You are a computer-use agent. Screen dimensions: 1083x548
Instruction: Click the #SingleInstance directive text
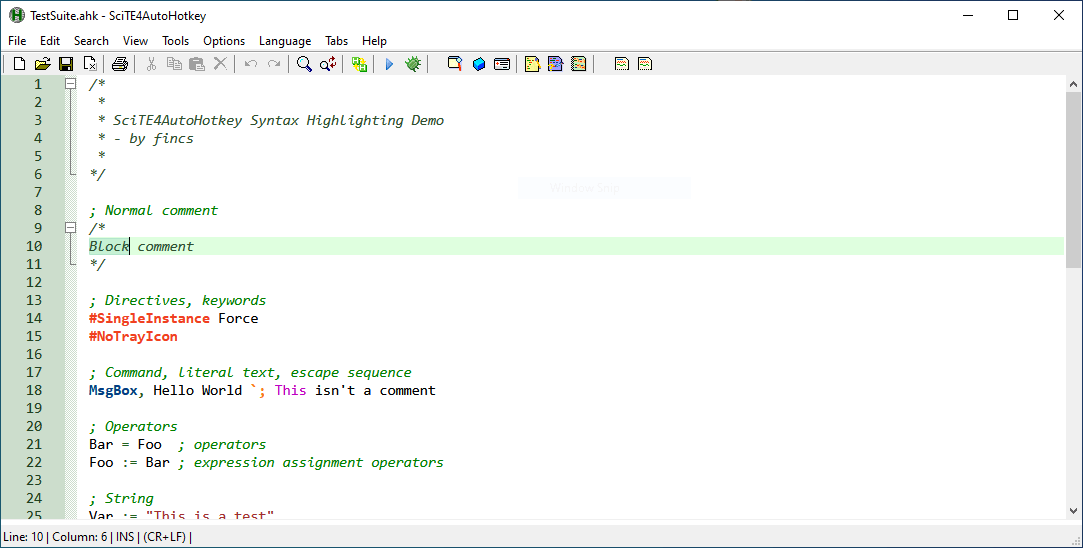149,319
